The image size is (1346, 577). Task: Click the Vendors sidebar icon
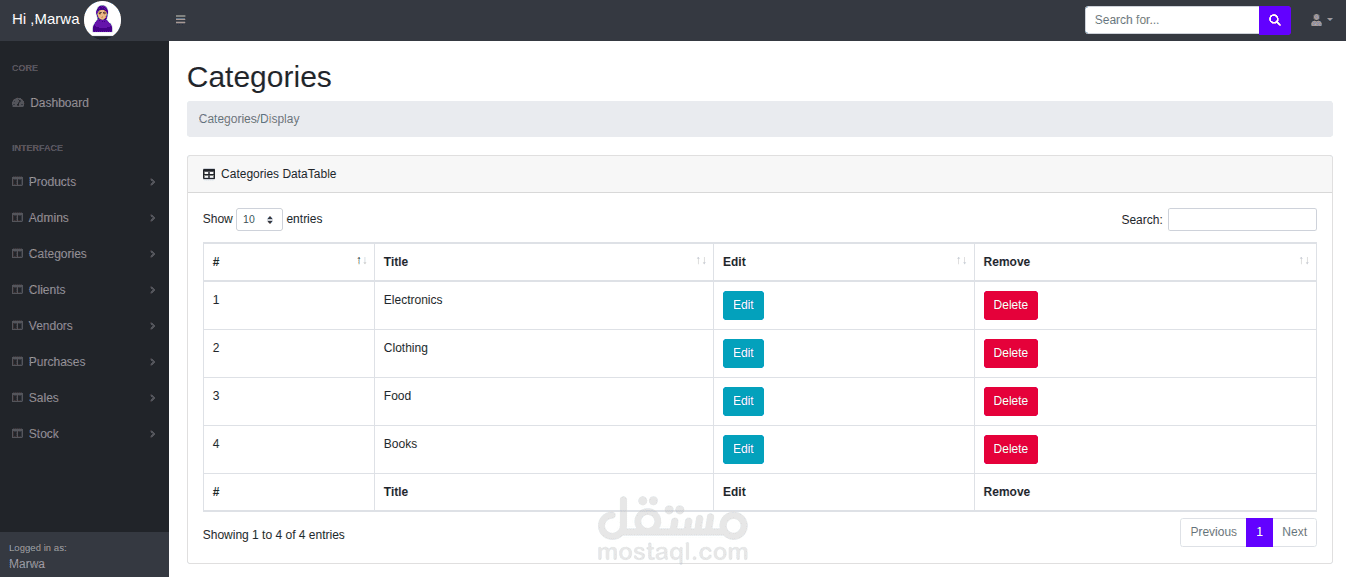[17, 326]
